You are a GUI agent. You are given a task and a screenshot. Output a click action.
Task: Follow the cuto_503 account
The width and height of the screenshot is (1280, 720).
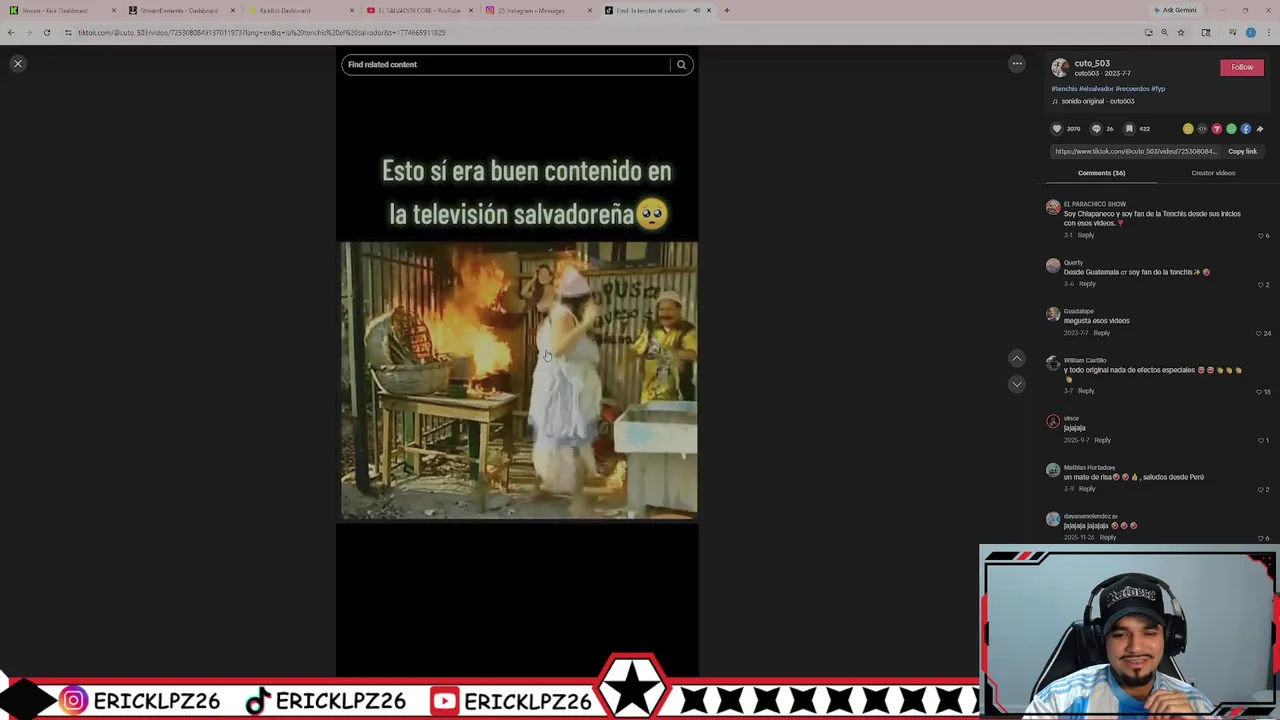1242,67
